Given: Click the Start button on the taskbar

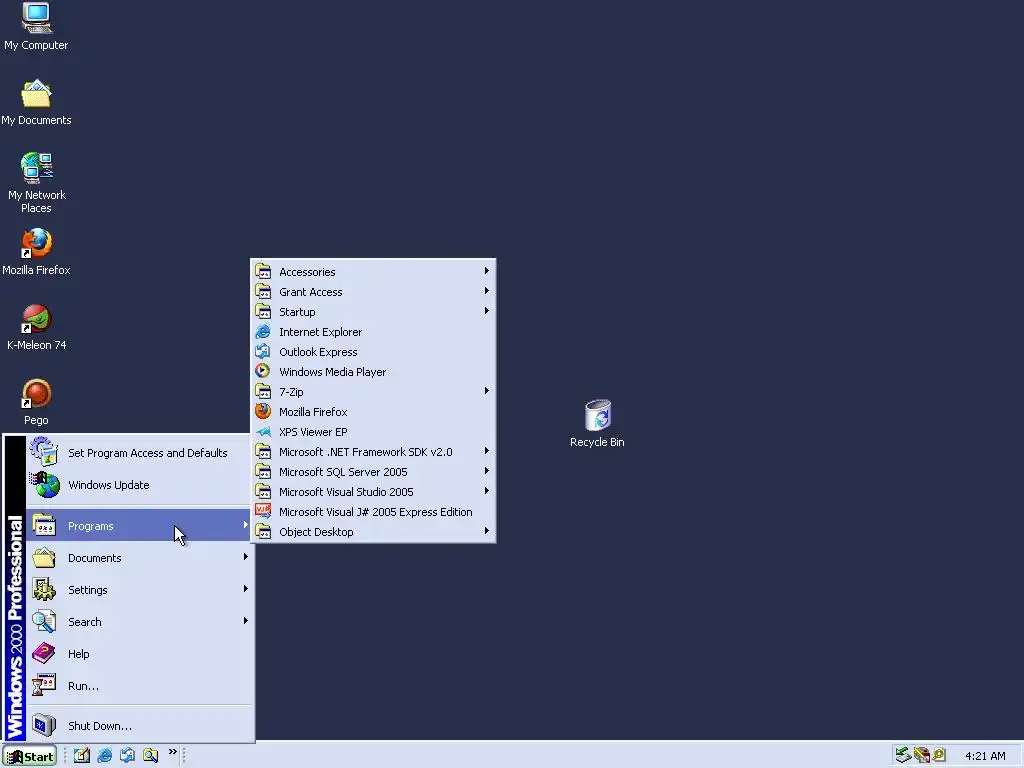Looking at the screenshot, I should (30, 756).
